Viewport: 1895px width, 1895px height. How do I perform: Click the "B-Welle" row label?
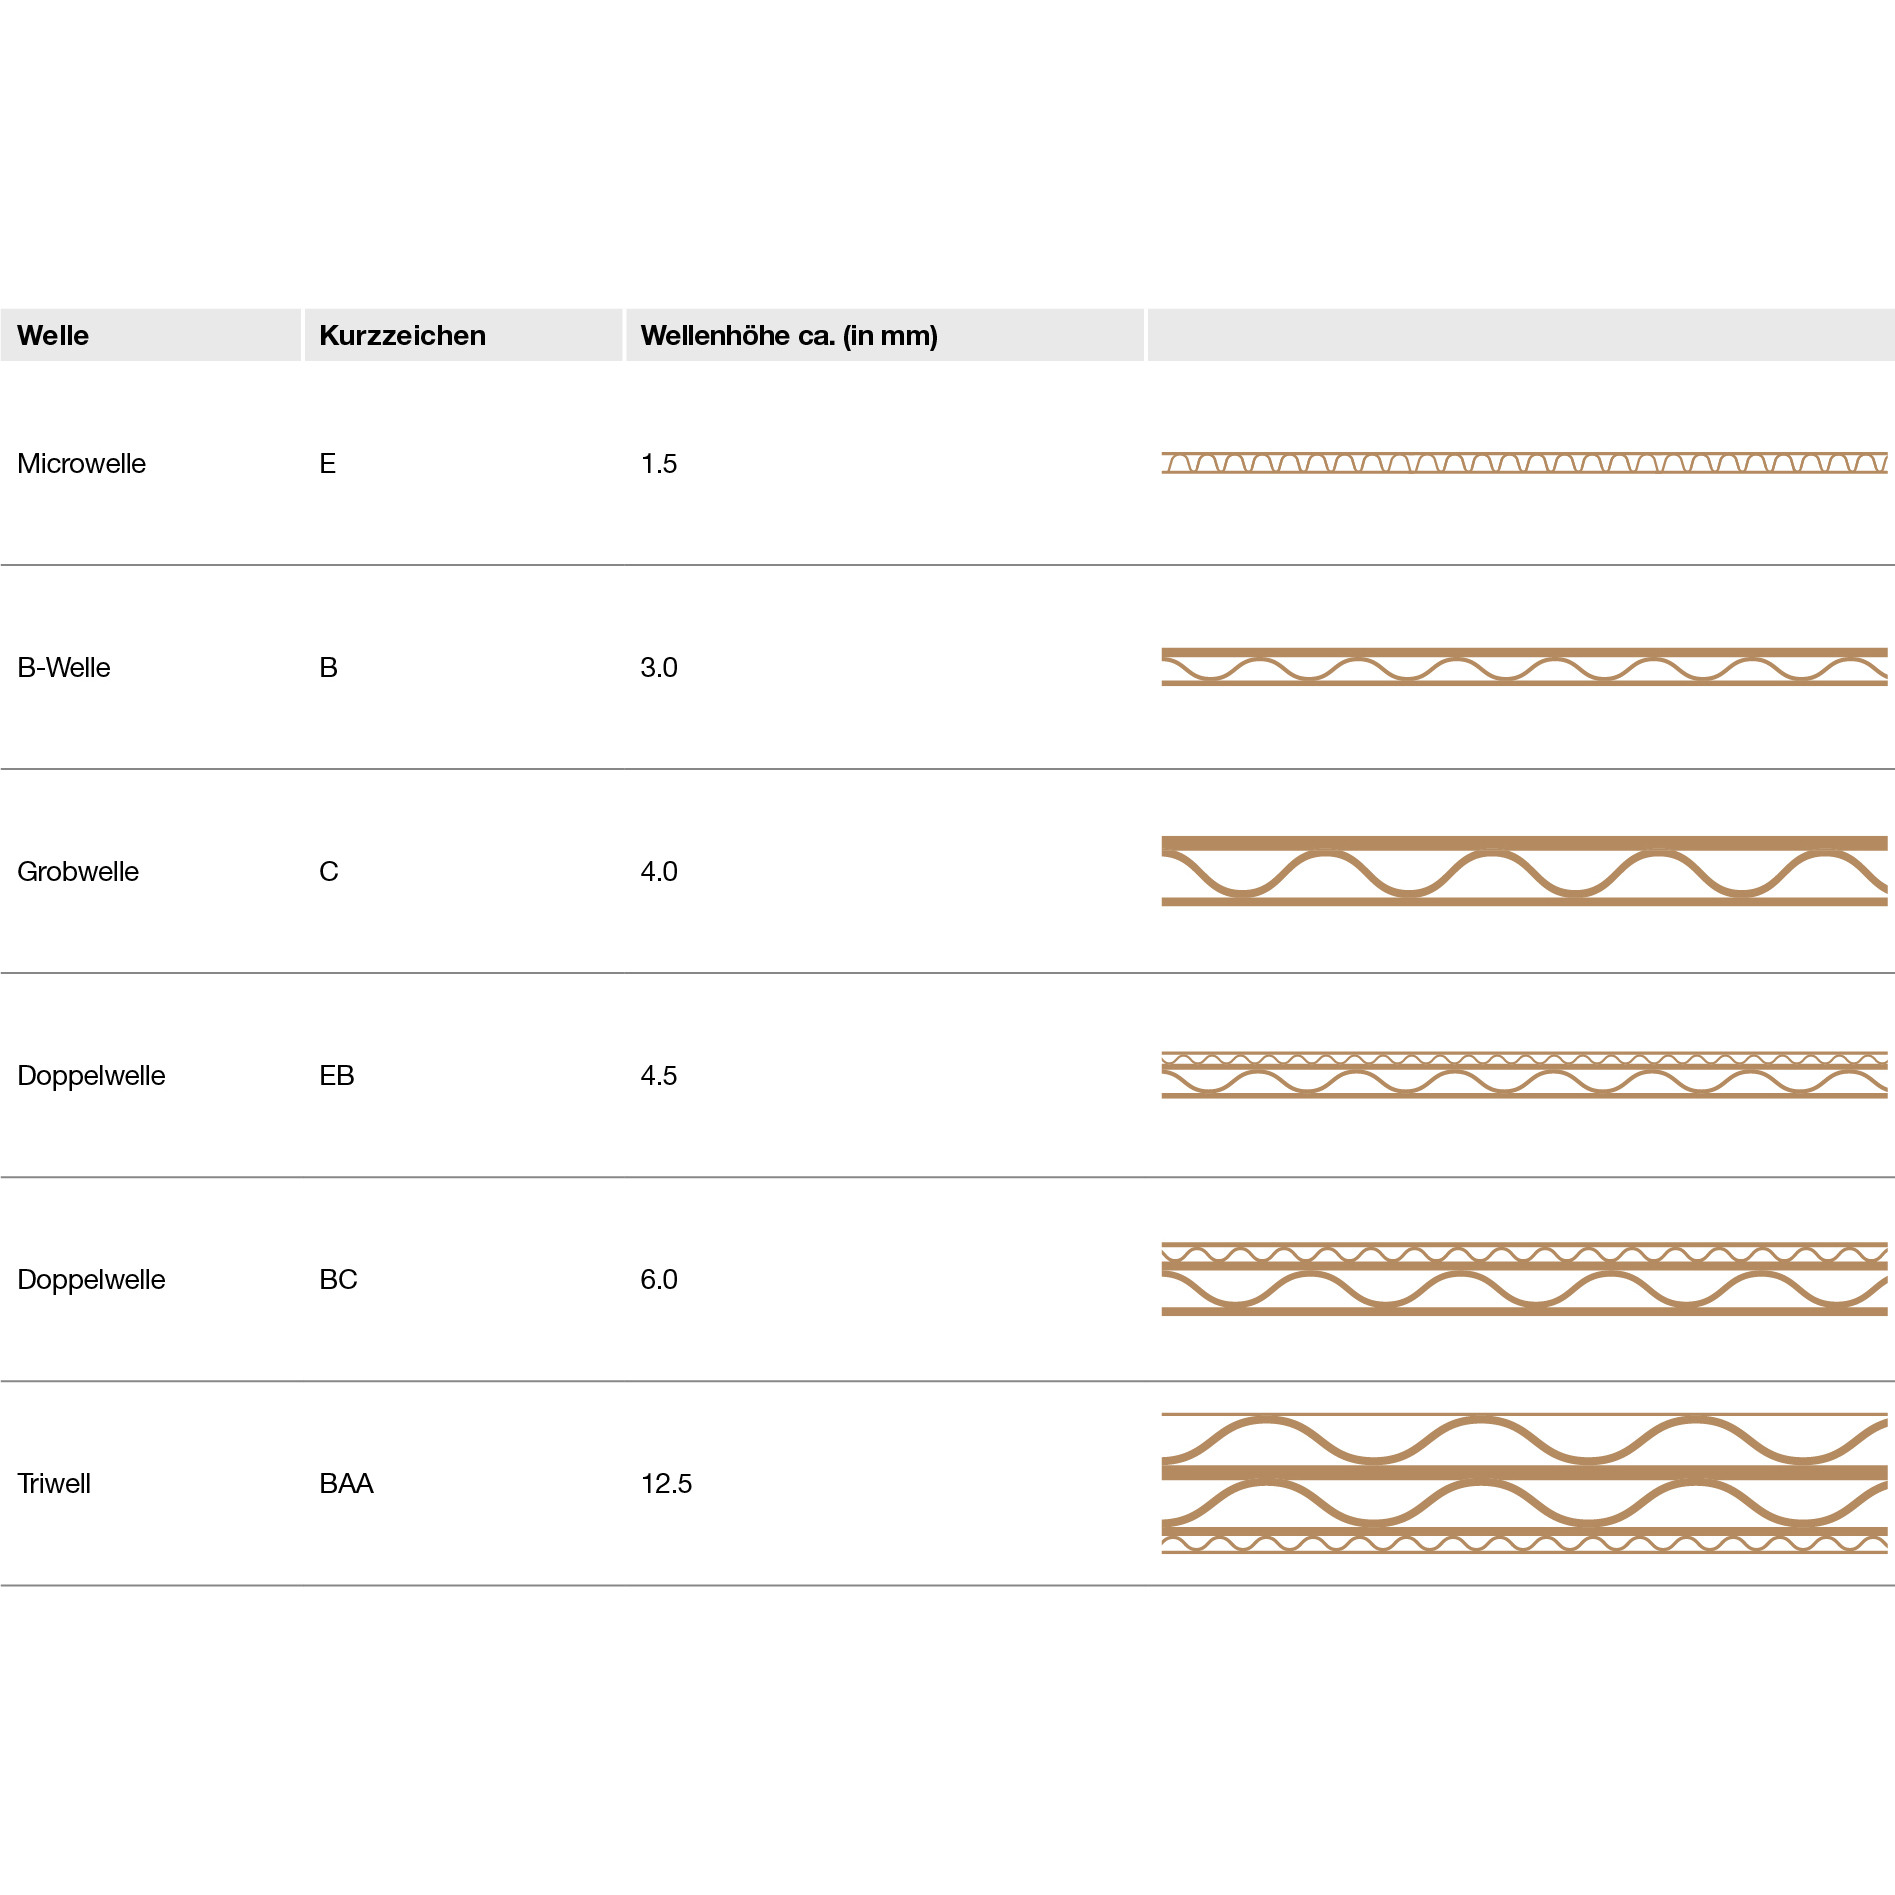point(64,668)
